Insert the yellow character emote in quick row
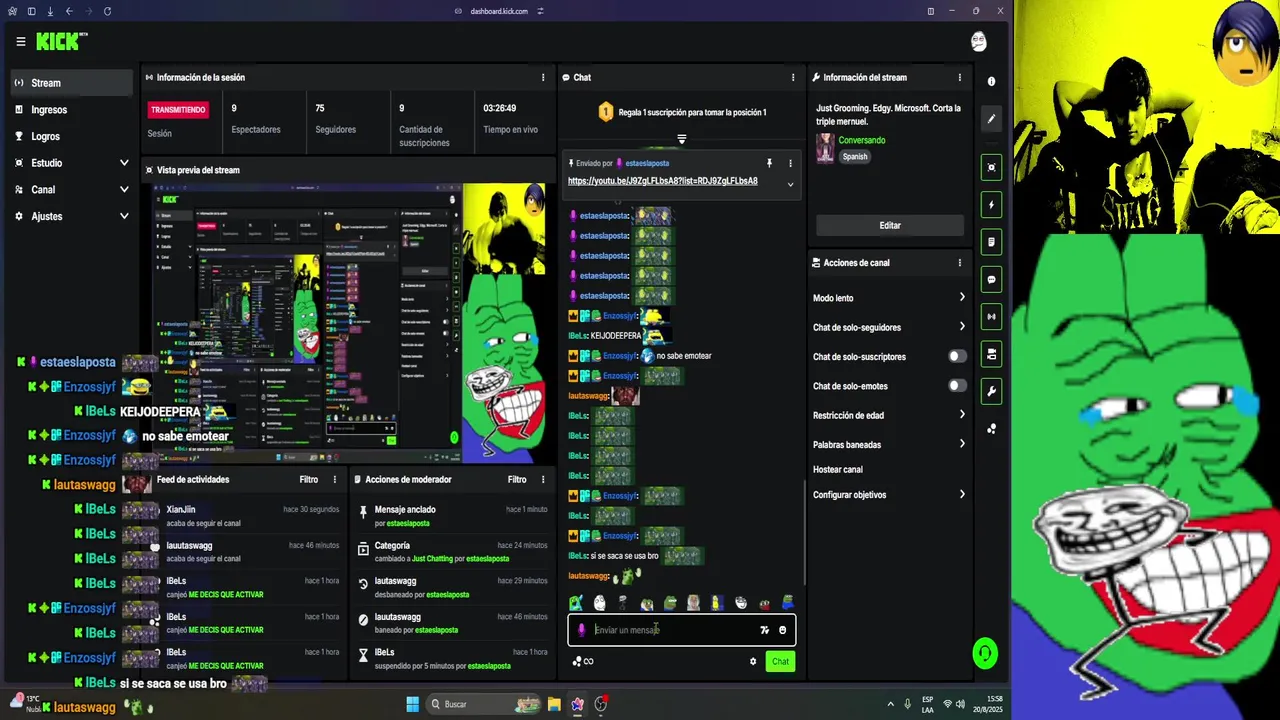Screen dimensions: 1280x720 pyautogui.click(x=716, y=603)
